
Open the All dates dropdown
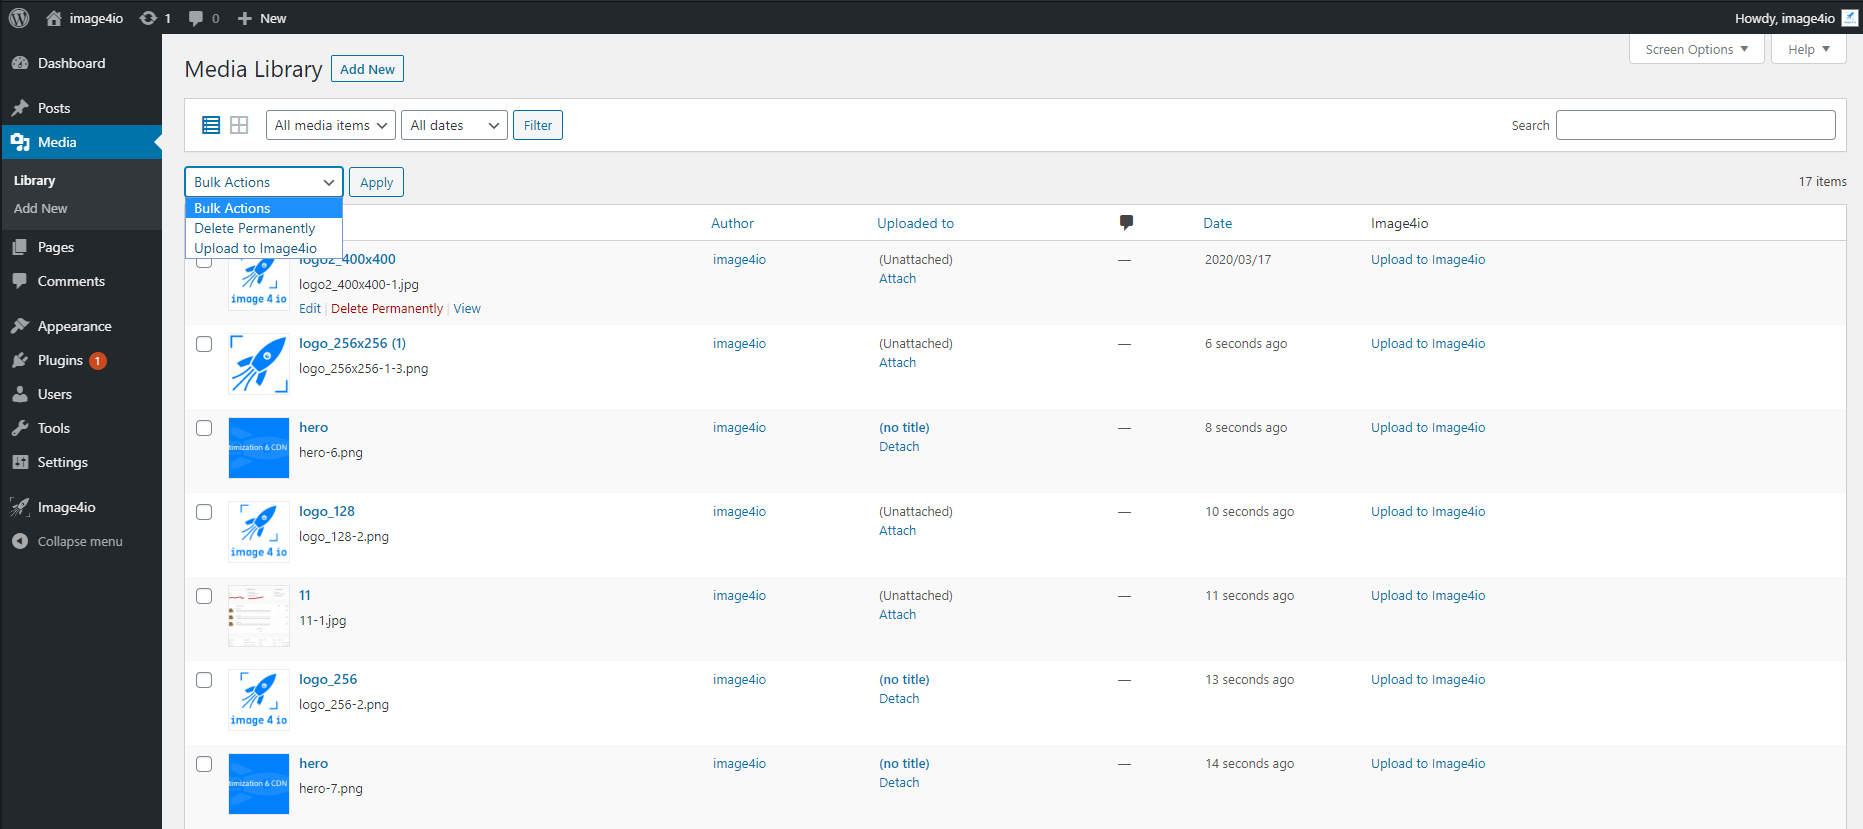point(455,125)
